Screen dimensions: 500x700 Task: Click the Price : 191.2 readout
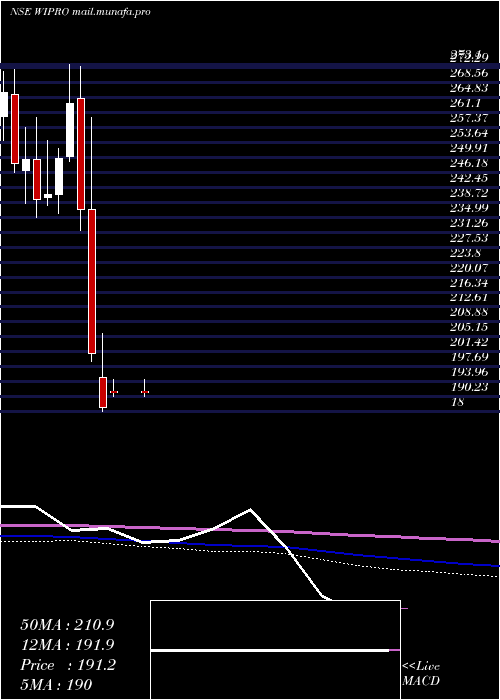pos(68,665)
